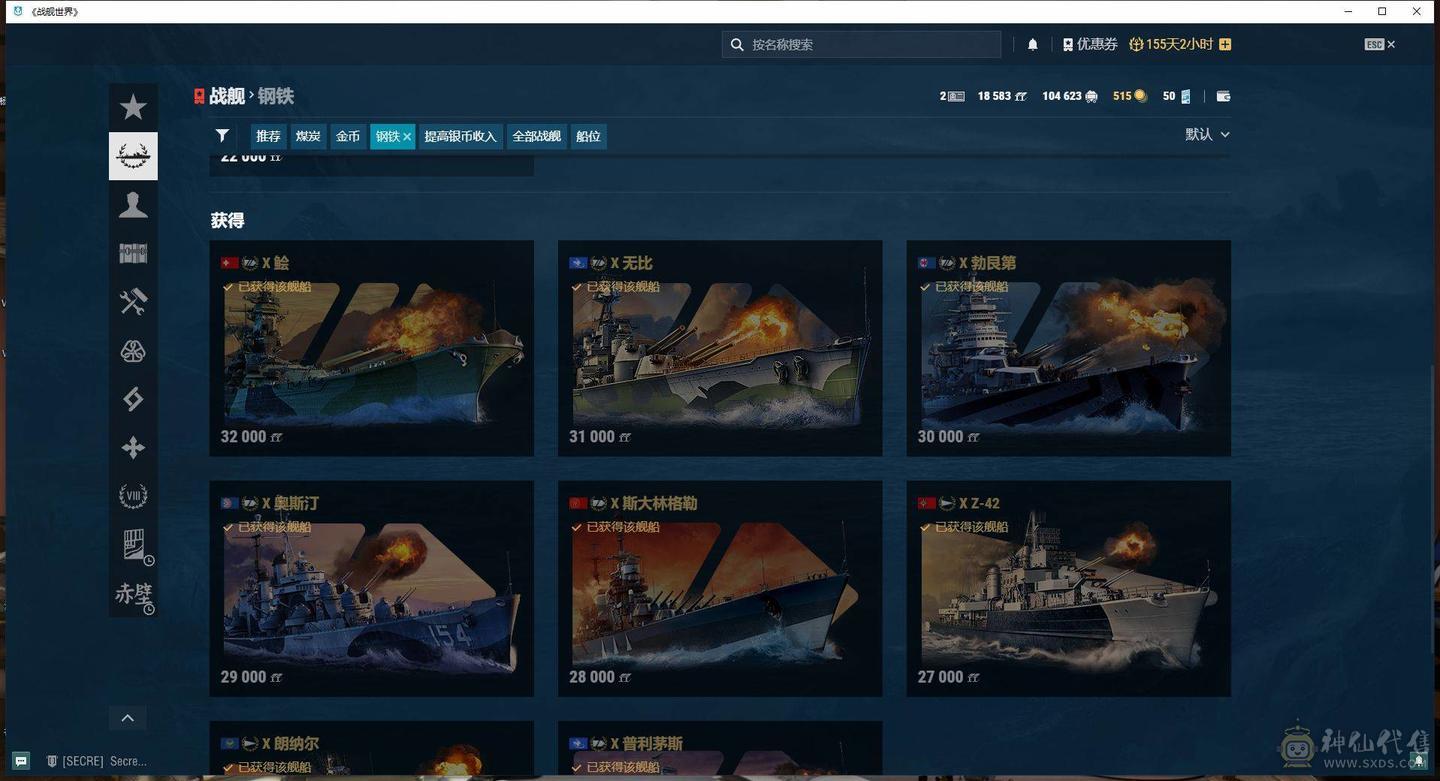The height and width of the screenshot is (781, 1440).
Task: Remove the 钢铁 filter with its X
Action: 407,137
